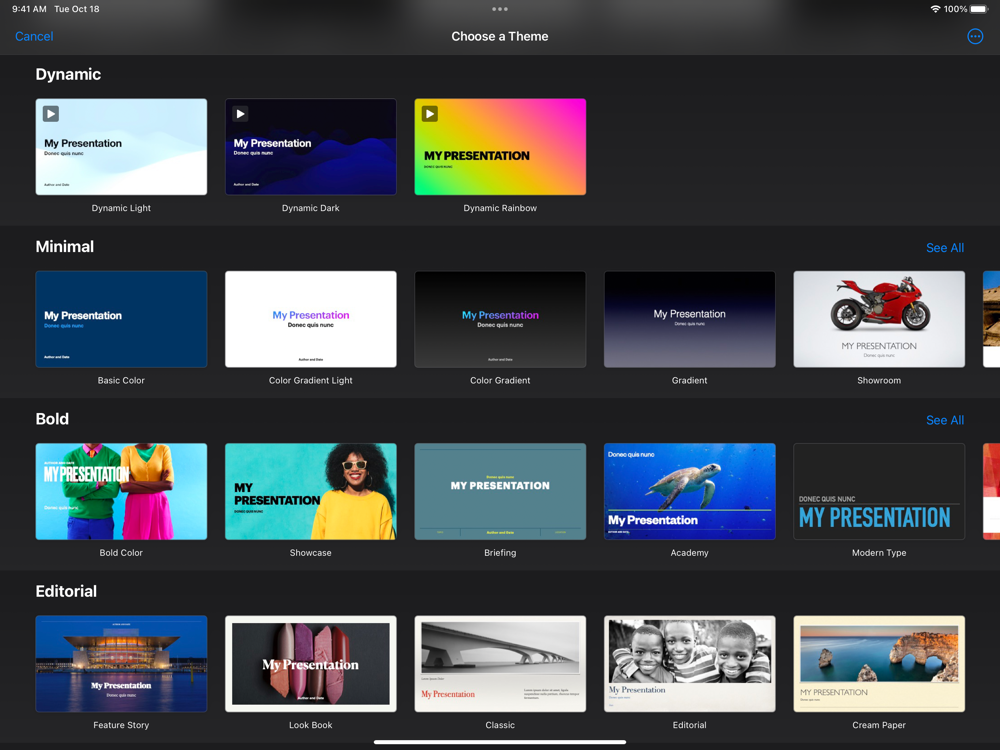1000x750 pixels.
Task: Pick the Cream Paper theme
Action: pos(879,663)
